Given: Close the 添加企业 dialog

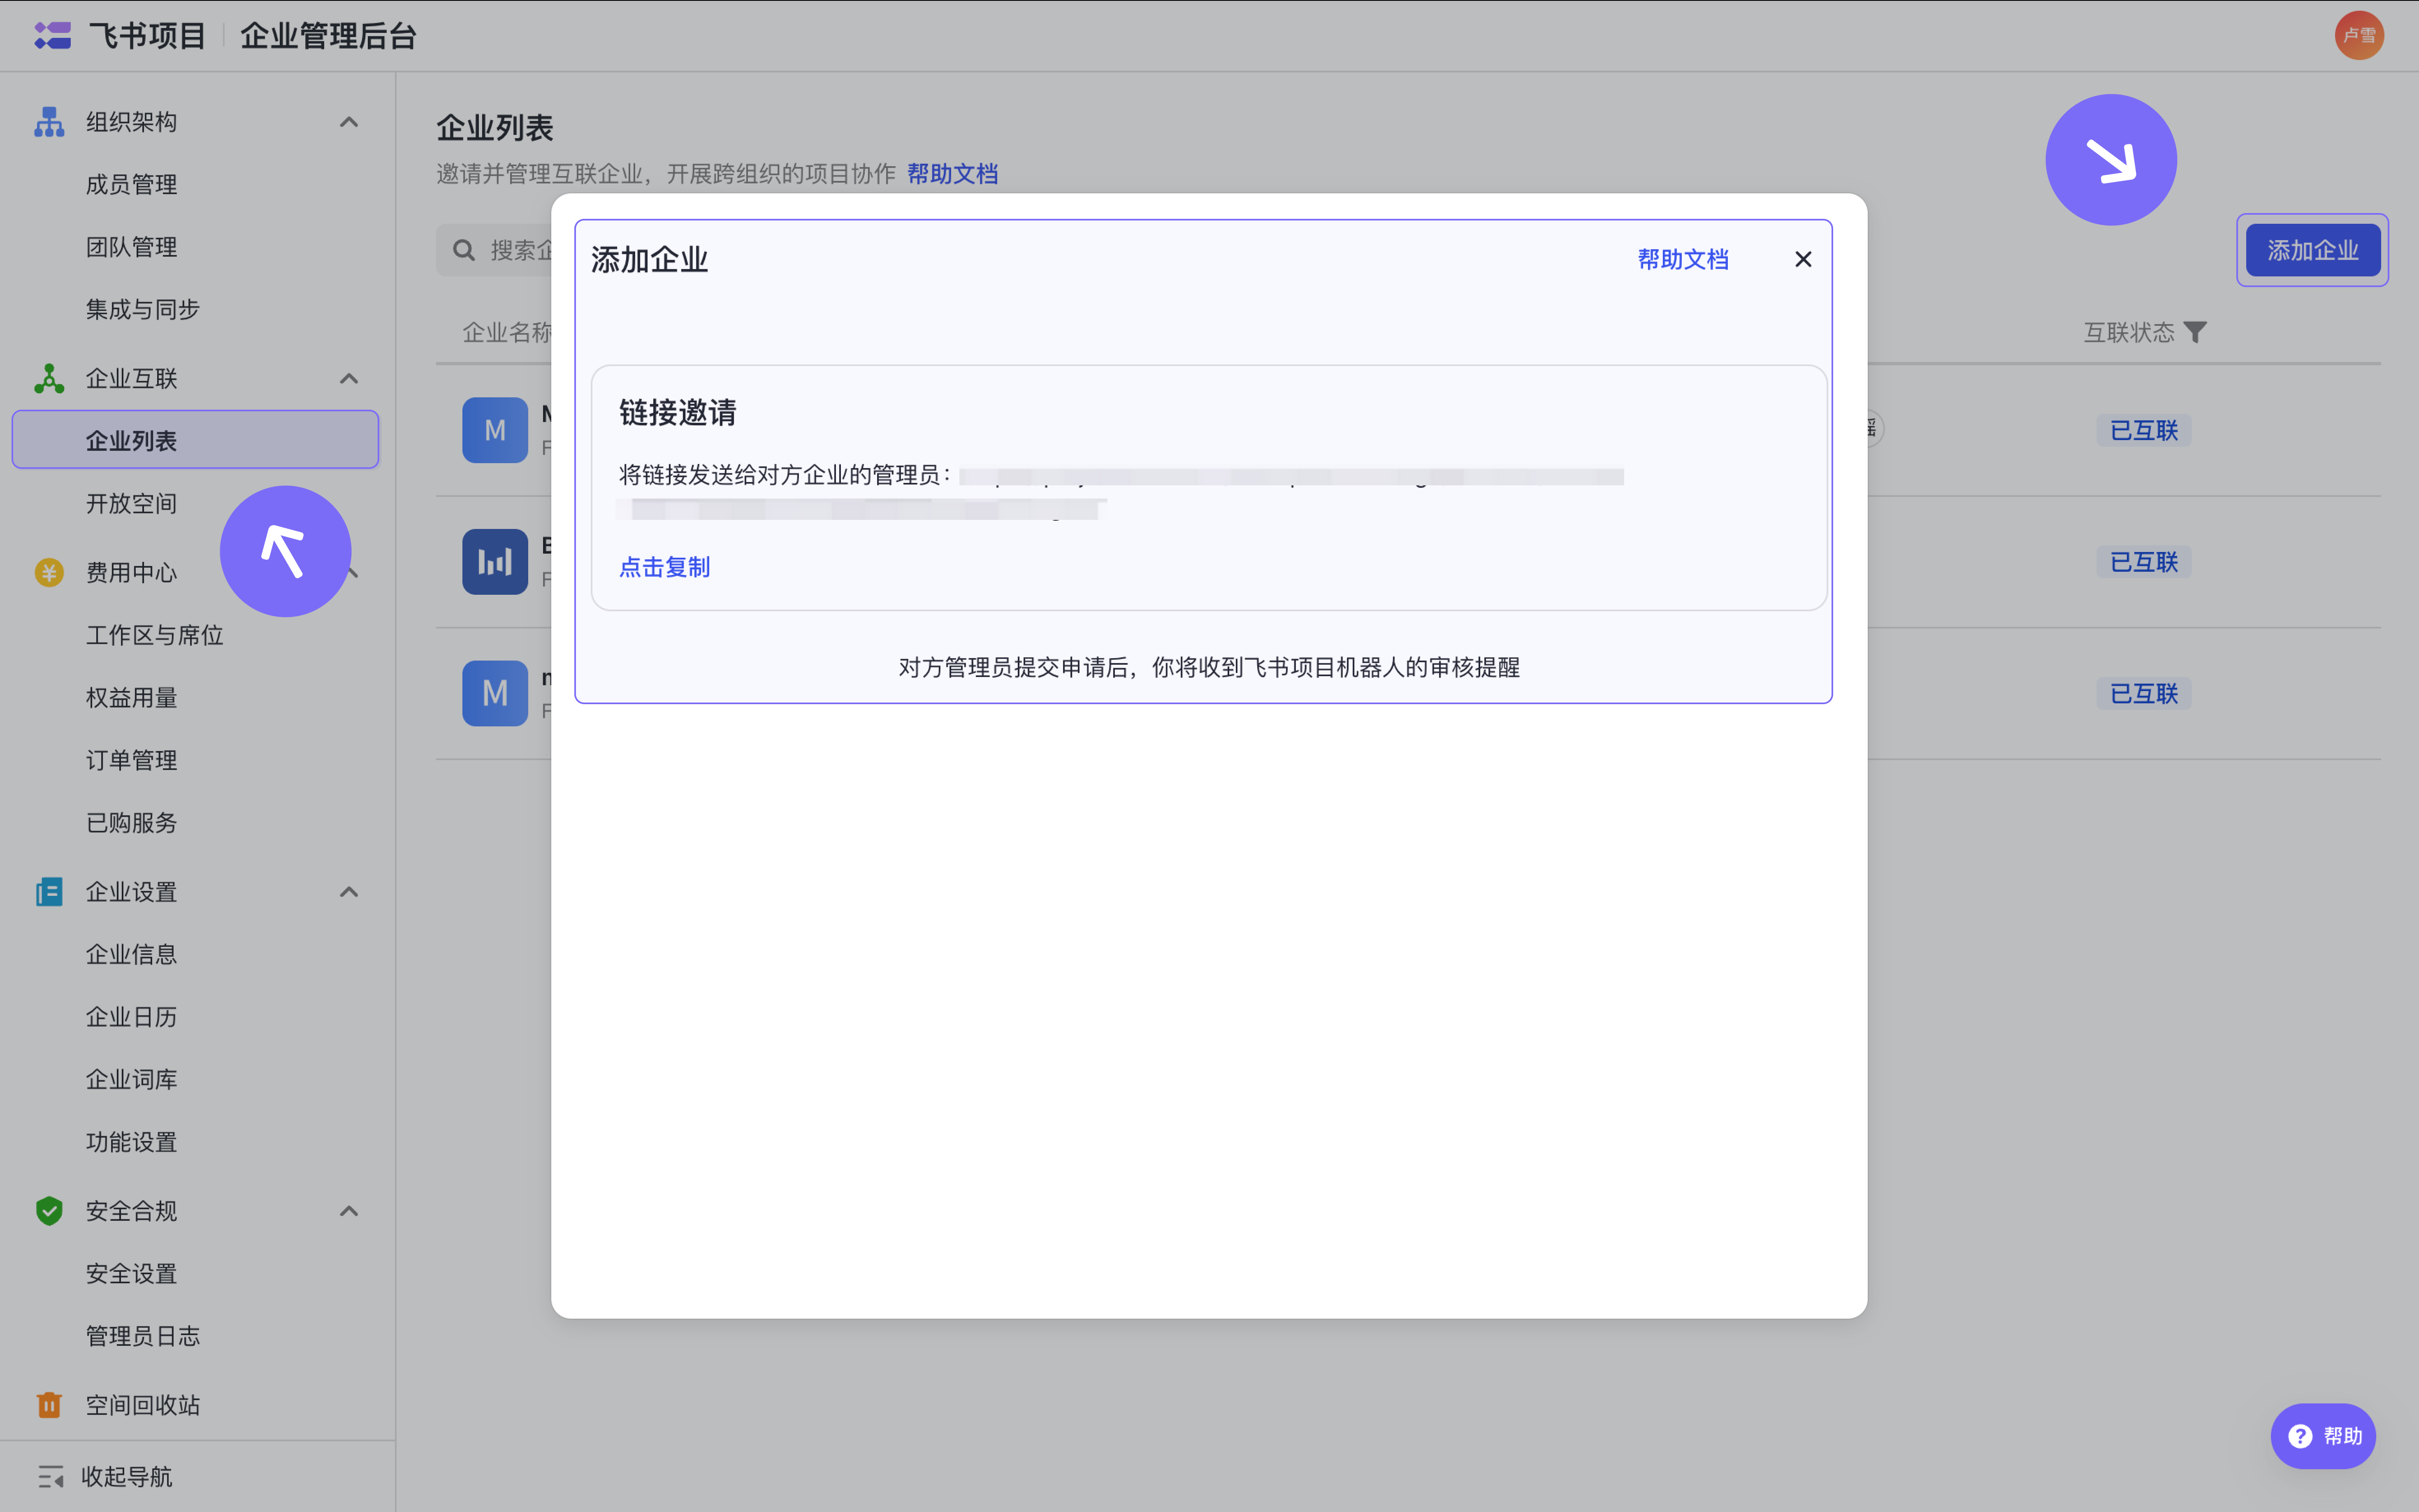Looking at the screenshot, I should pos(1803,259).
